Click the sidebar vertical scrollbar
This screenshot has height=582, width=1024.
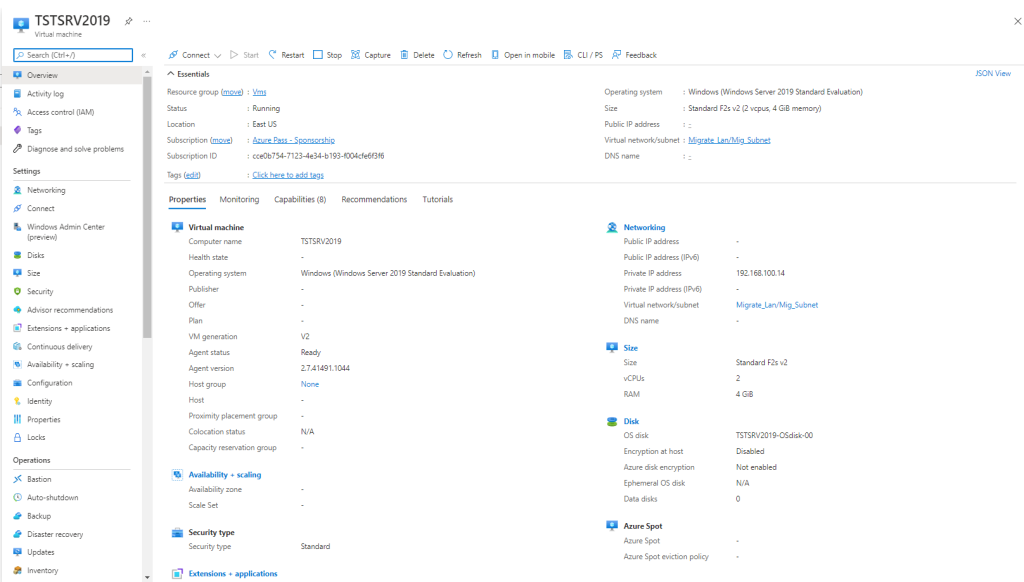click(147, 208)
